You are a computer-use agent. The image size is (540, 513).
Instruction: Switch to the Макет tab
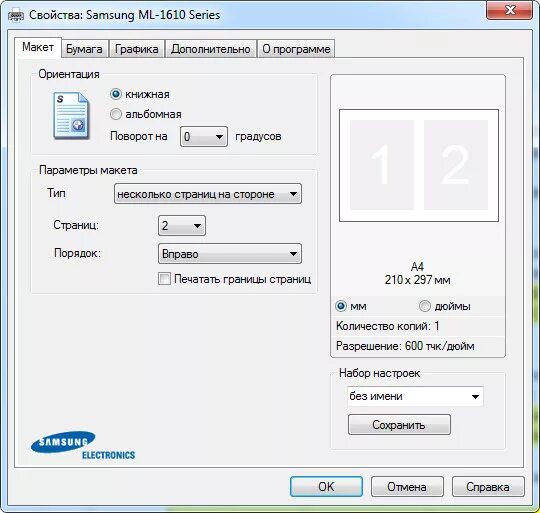pos(38,47)
